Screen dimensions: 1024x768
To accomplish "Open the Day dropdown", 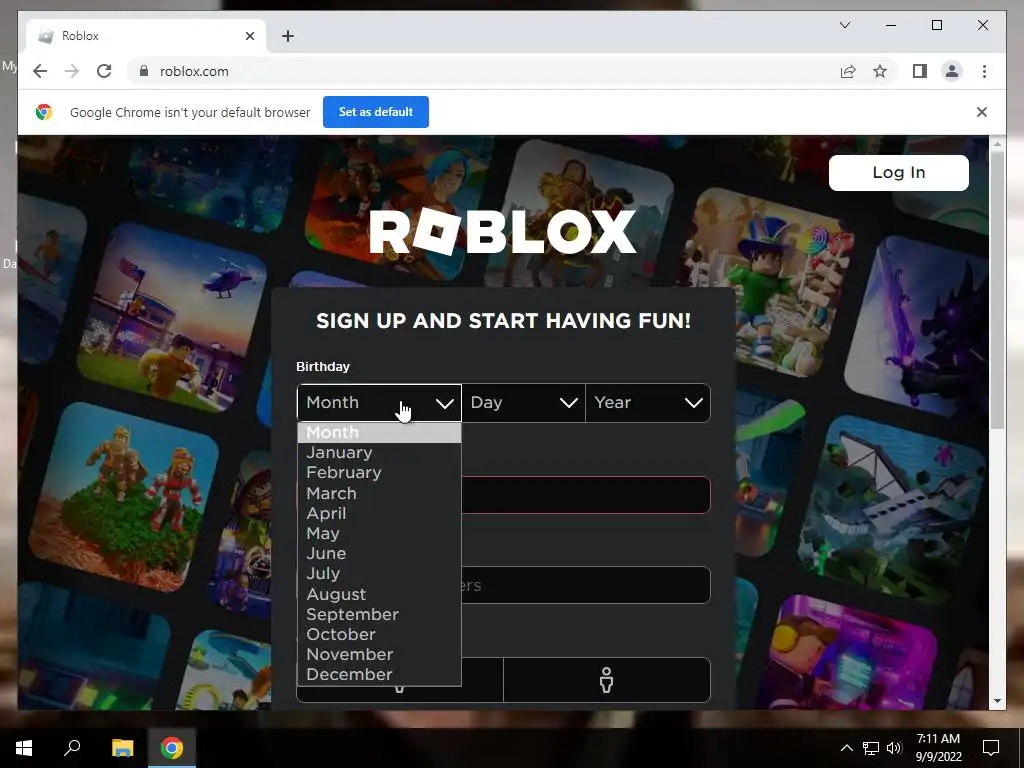I will click(524, 402).
